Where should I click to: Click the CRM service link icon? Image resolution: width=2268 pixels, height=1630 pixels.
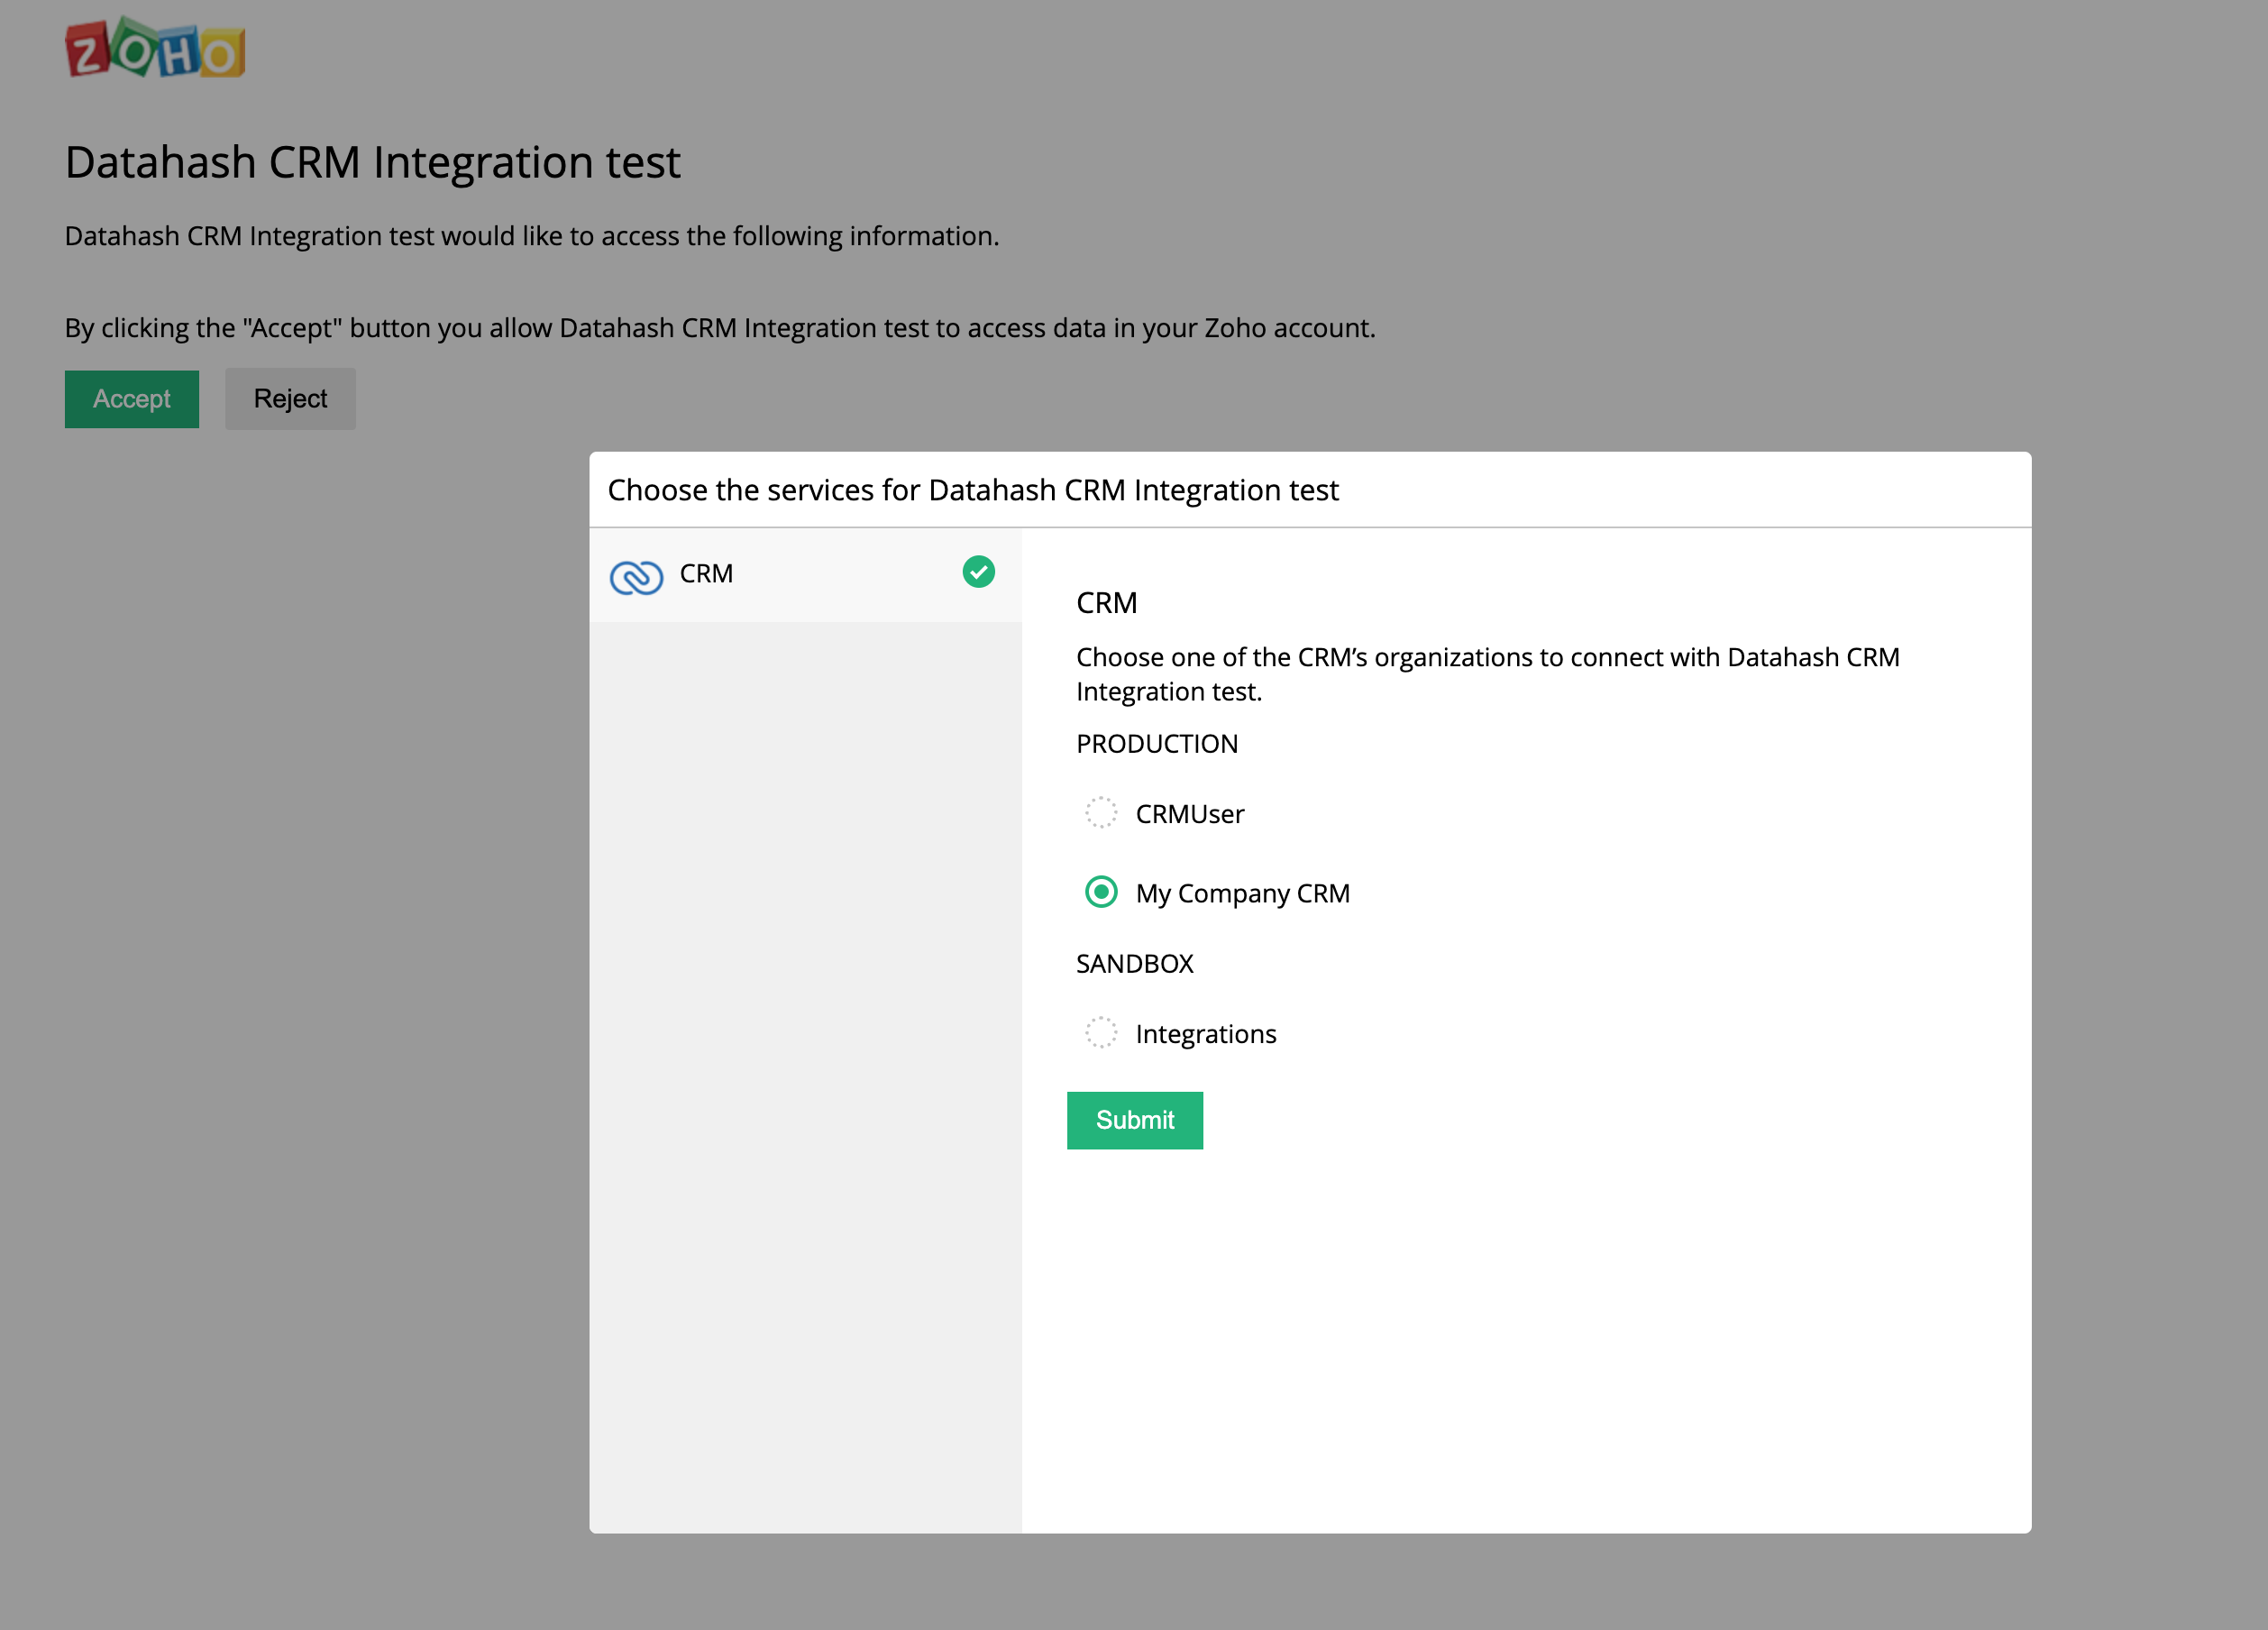click(636, 577)
